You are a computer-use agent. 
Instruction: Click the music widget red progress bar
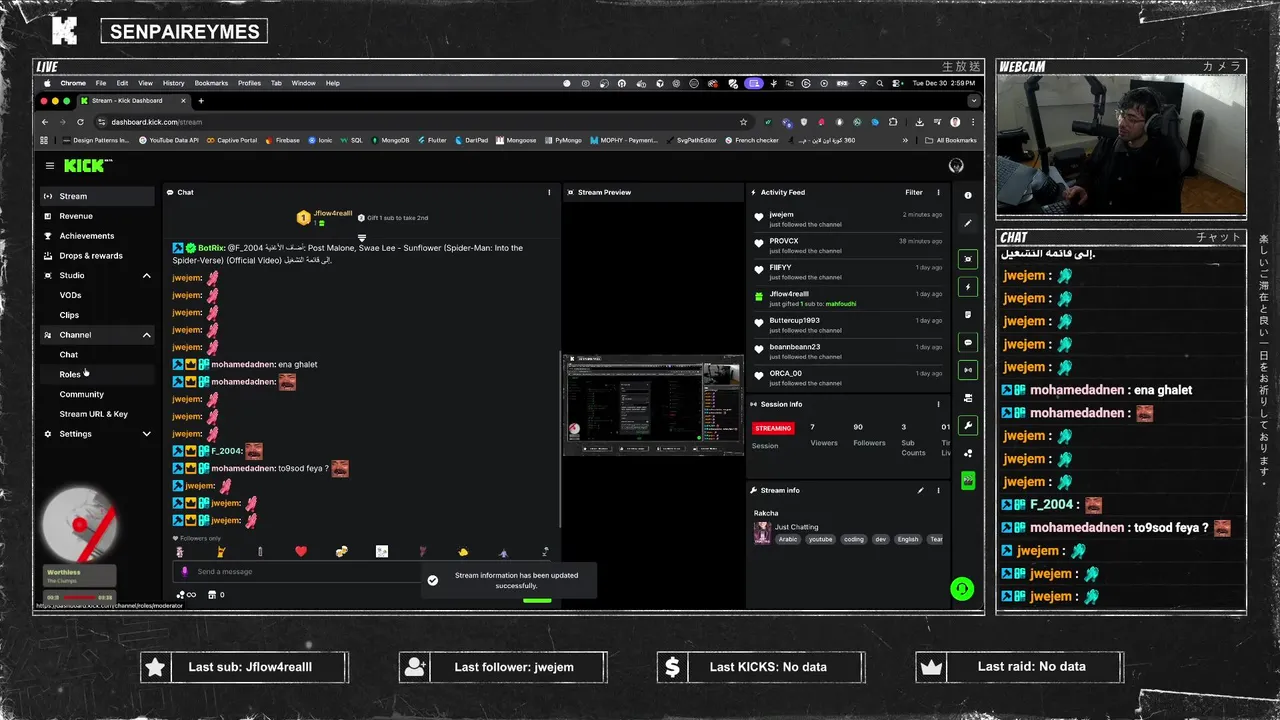[80, 597]
